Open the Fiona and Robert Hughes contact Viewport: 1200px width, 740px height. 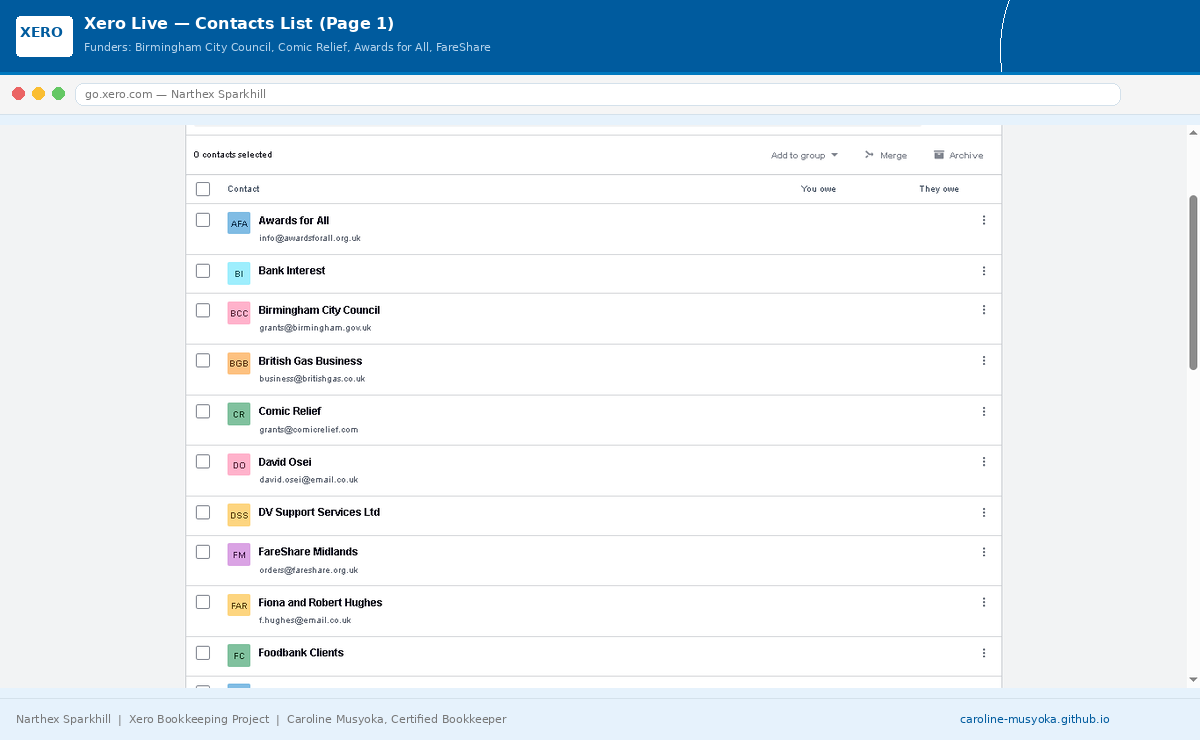[x=320, y=603]
